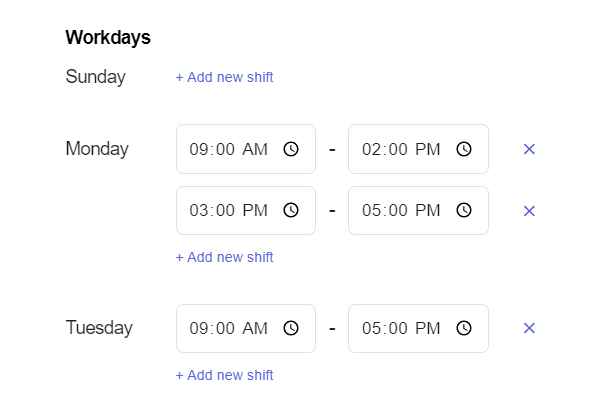Edit Tuesday shift start time field
Screen dimensions: 606x398
click(x=246, y=328)
